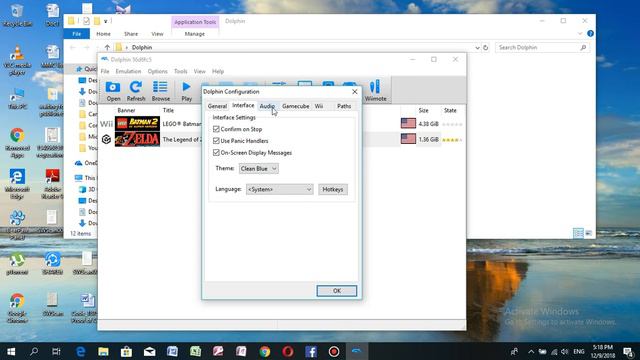This screenshot has width=640, height=360.
Task: Open Opera browser from the taskbar
Action: point(288,351)
